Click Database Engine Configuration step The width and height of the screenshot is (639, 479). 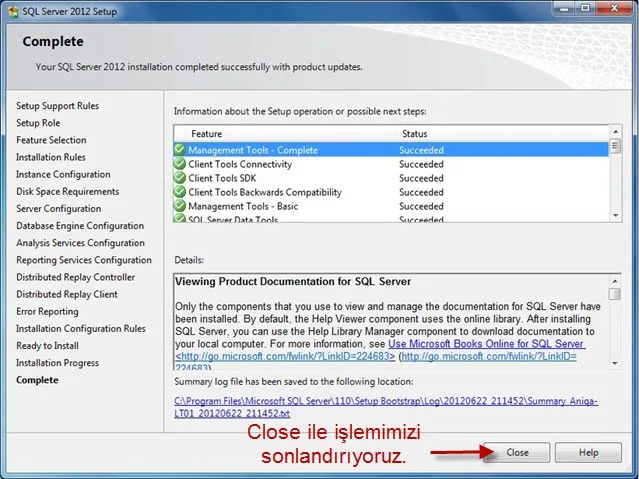coord(80,225)
